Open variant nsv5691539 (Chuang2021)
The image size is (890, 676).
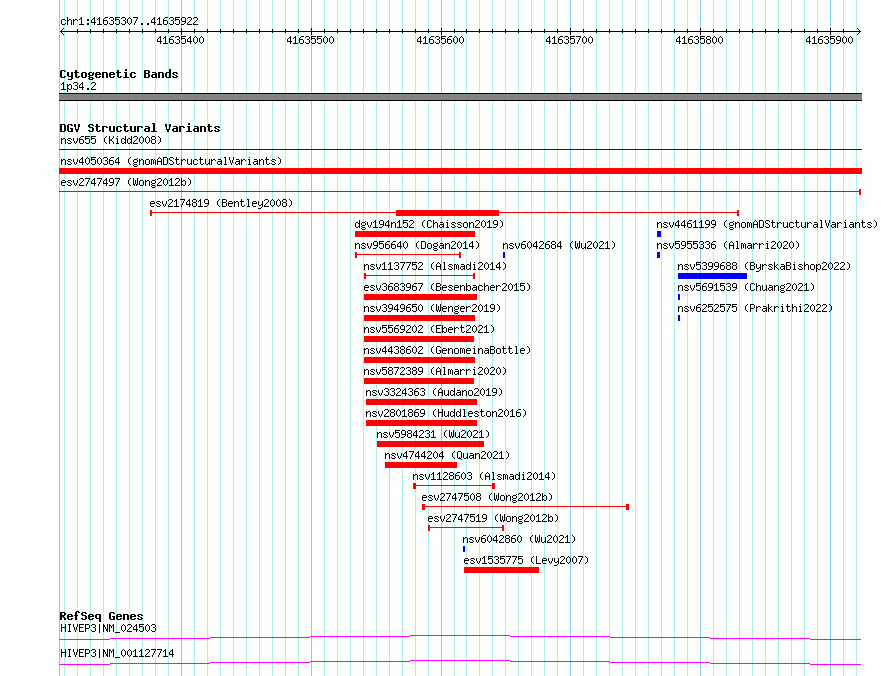[x=746, y=287]
